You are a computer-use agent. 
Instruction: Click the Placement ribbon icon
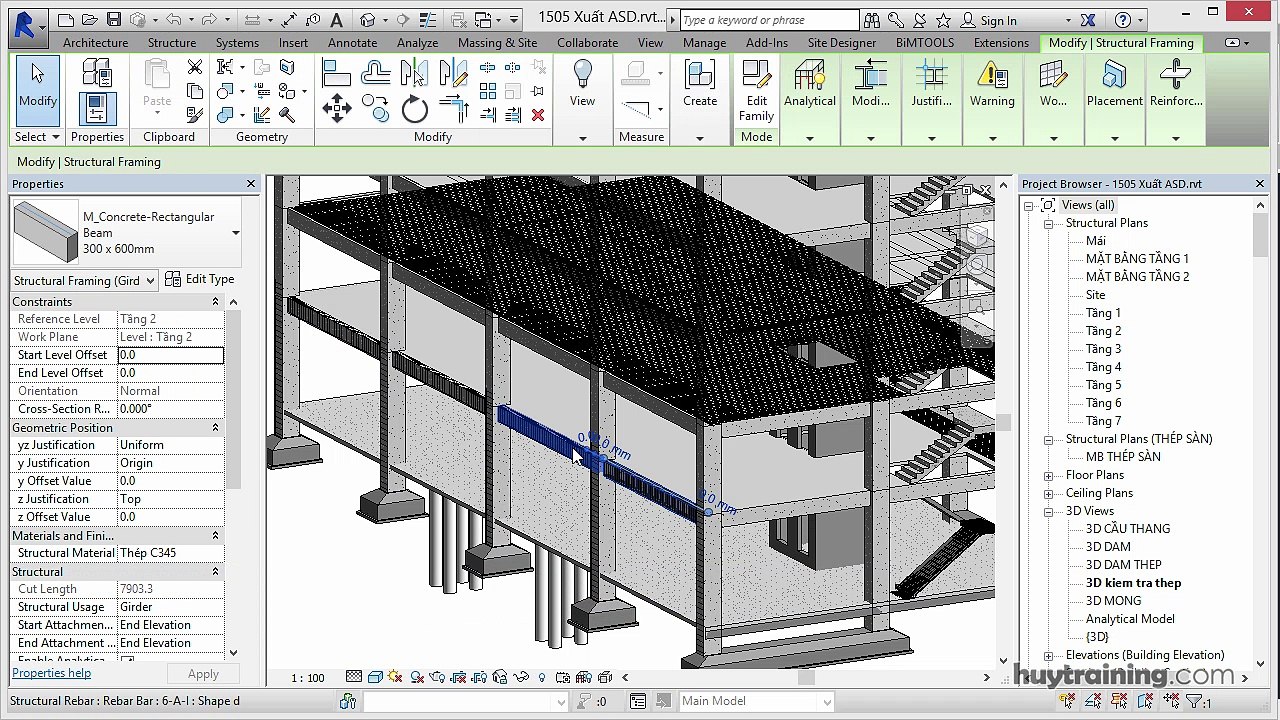tap(1114, 84)
